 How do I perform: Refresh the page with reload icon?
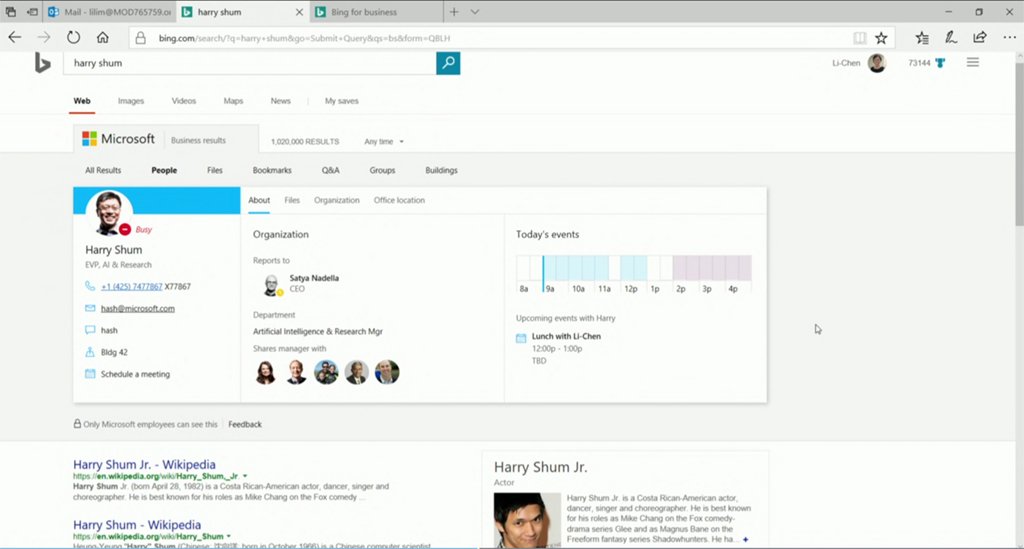(x=73, y=37)
